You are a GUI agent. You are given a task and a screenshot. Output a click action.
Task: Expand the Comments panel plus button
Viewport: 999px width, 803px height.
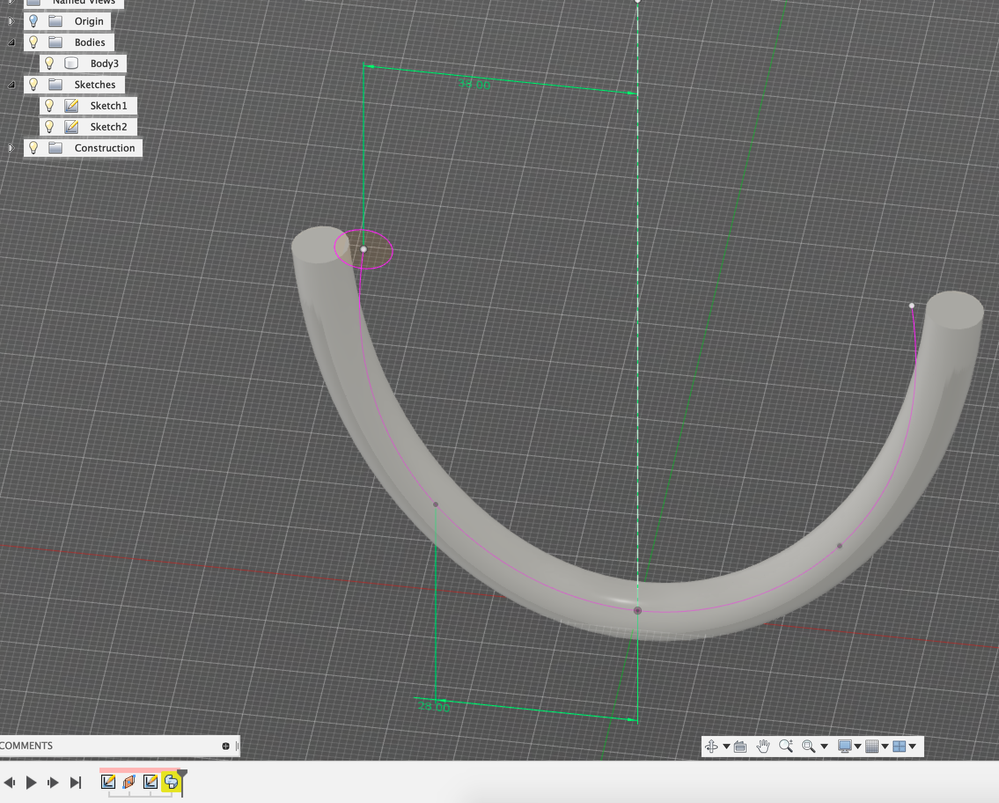point(226,746)
